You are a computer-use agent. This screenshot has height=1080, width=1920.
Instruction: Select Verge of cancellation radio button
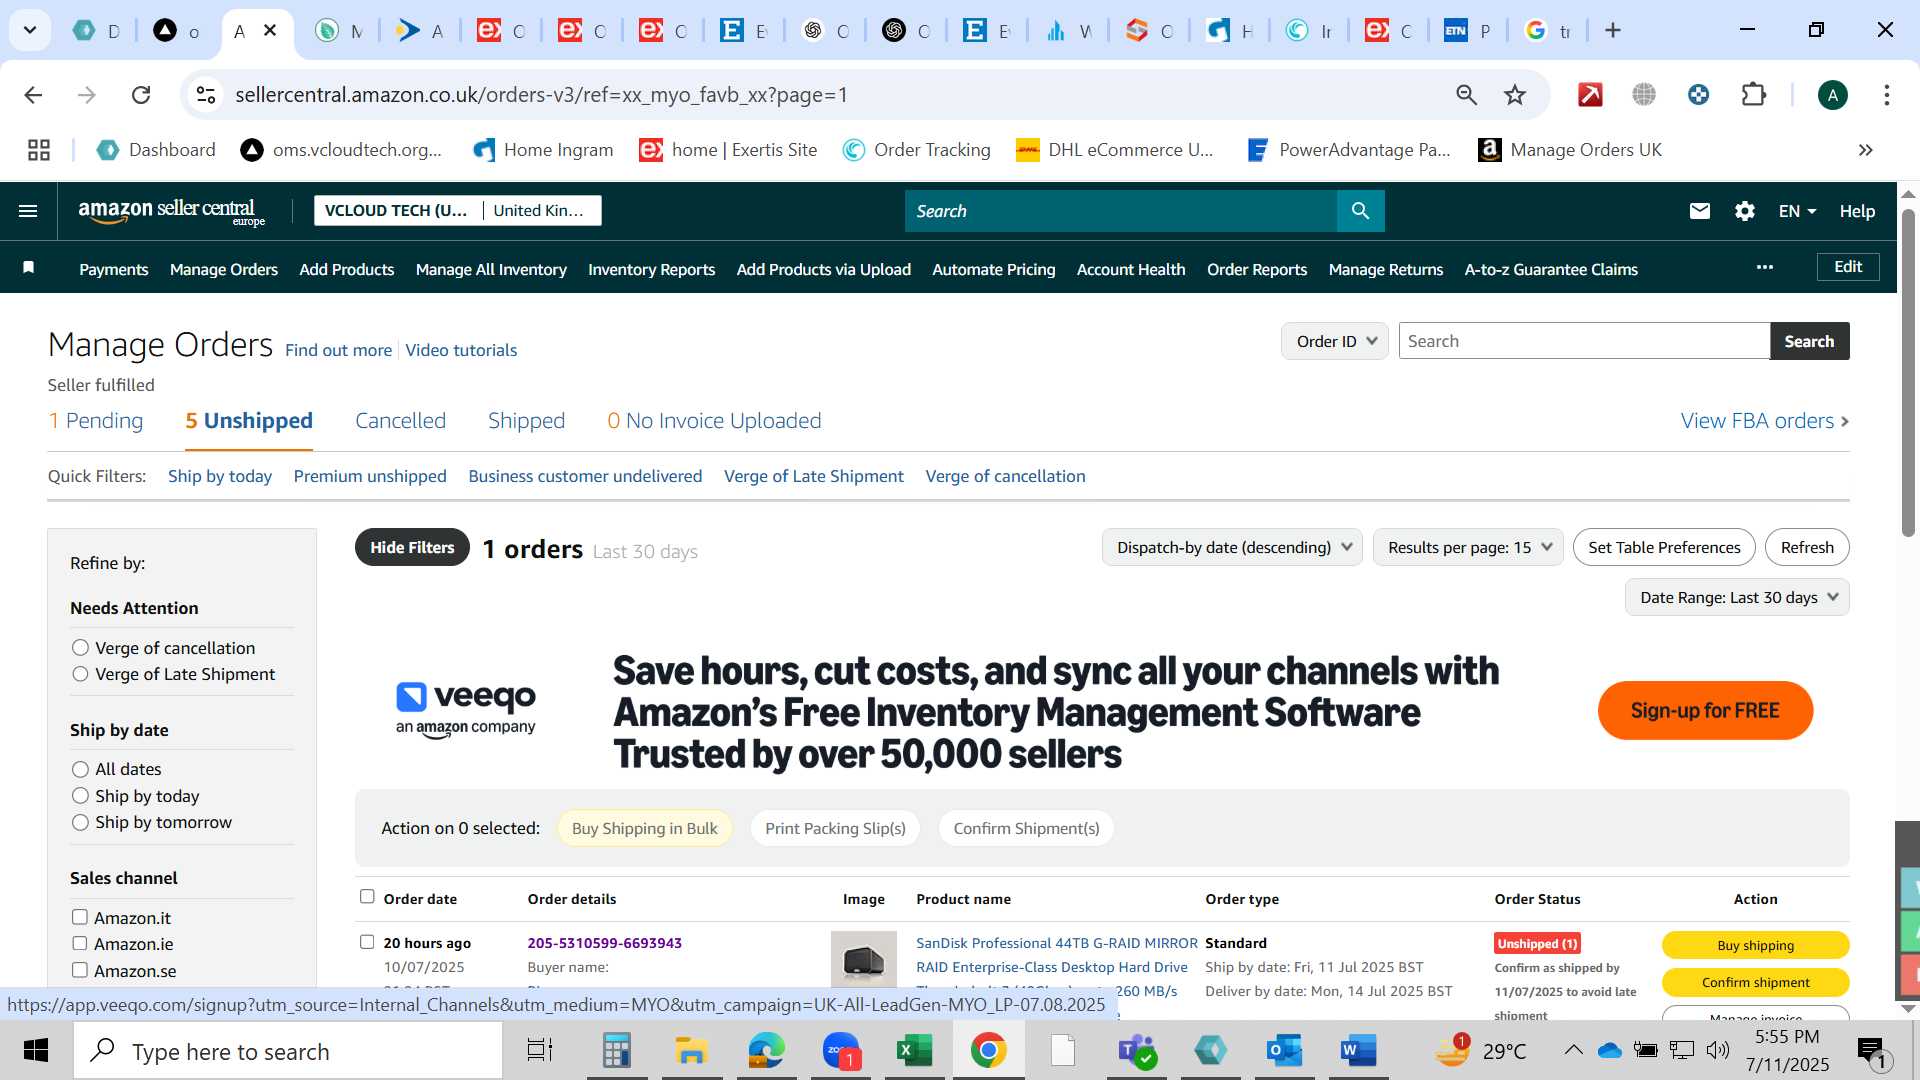click(80, 648)
